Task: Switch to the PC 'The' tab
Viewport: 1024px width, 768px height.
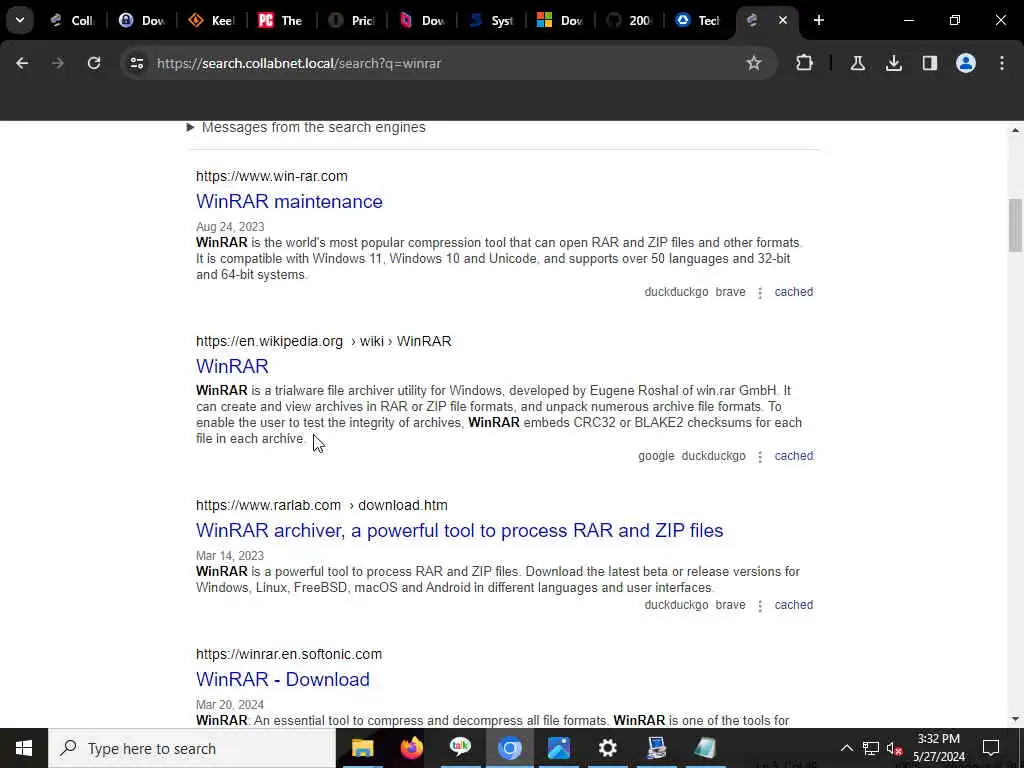Action: (281, 20)
